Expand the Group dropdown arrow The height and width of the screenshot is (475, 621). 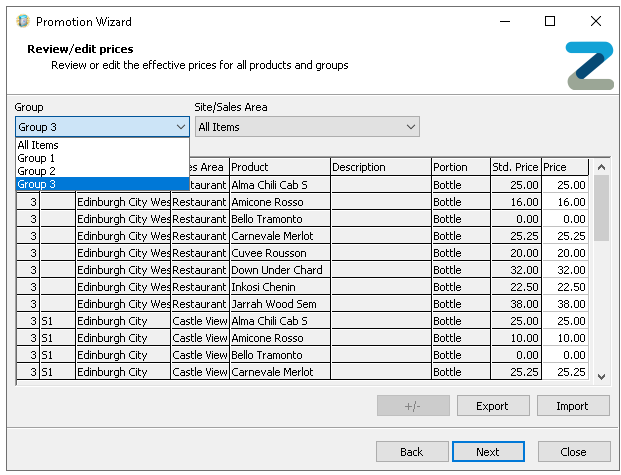(180, 127)
